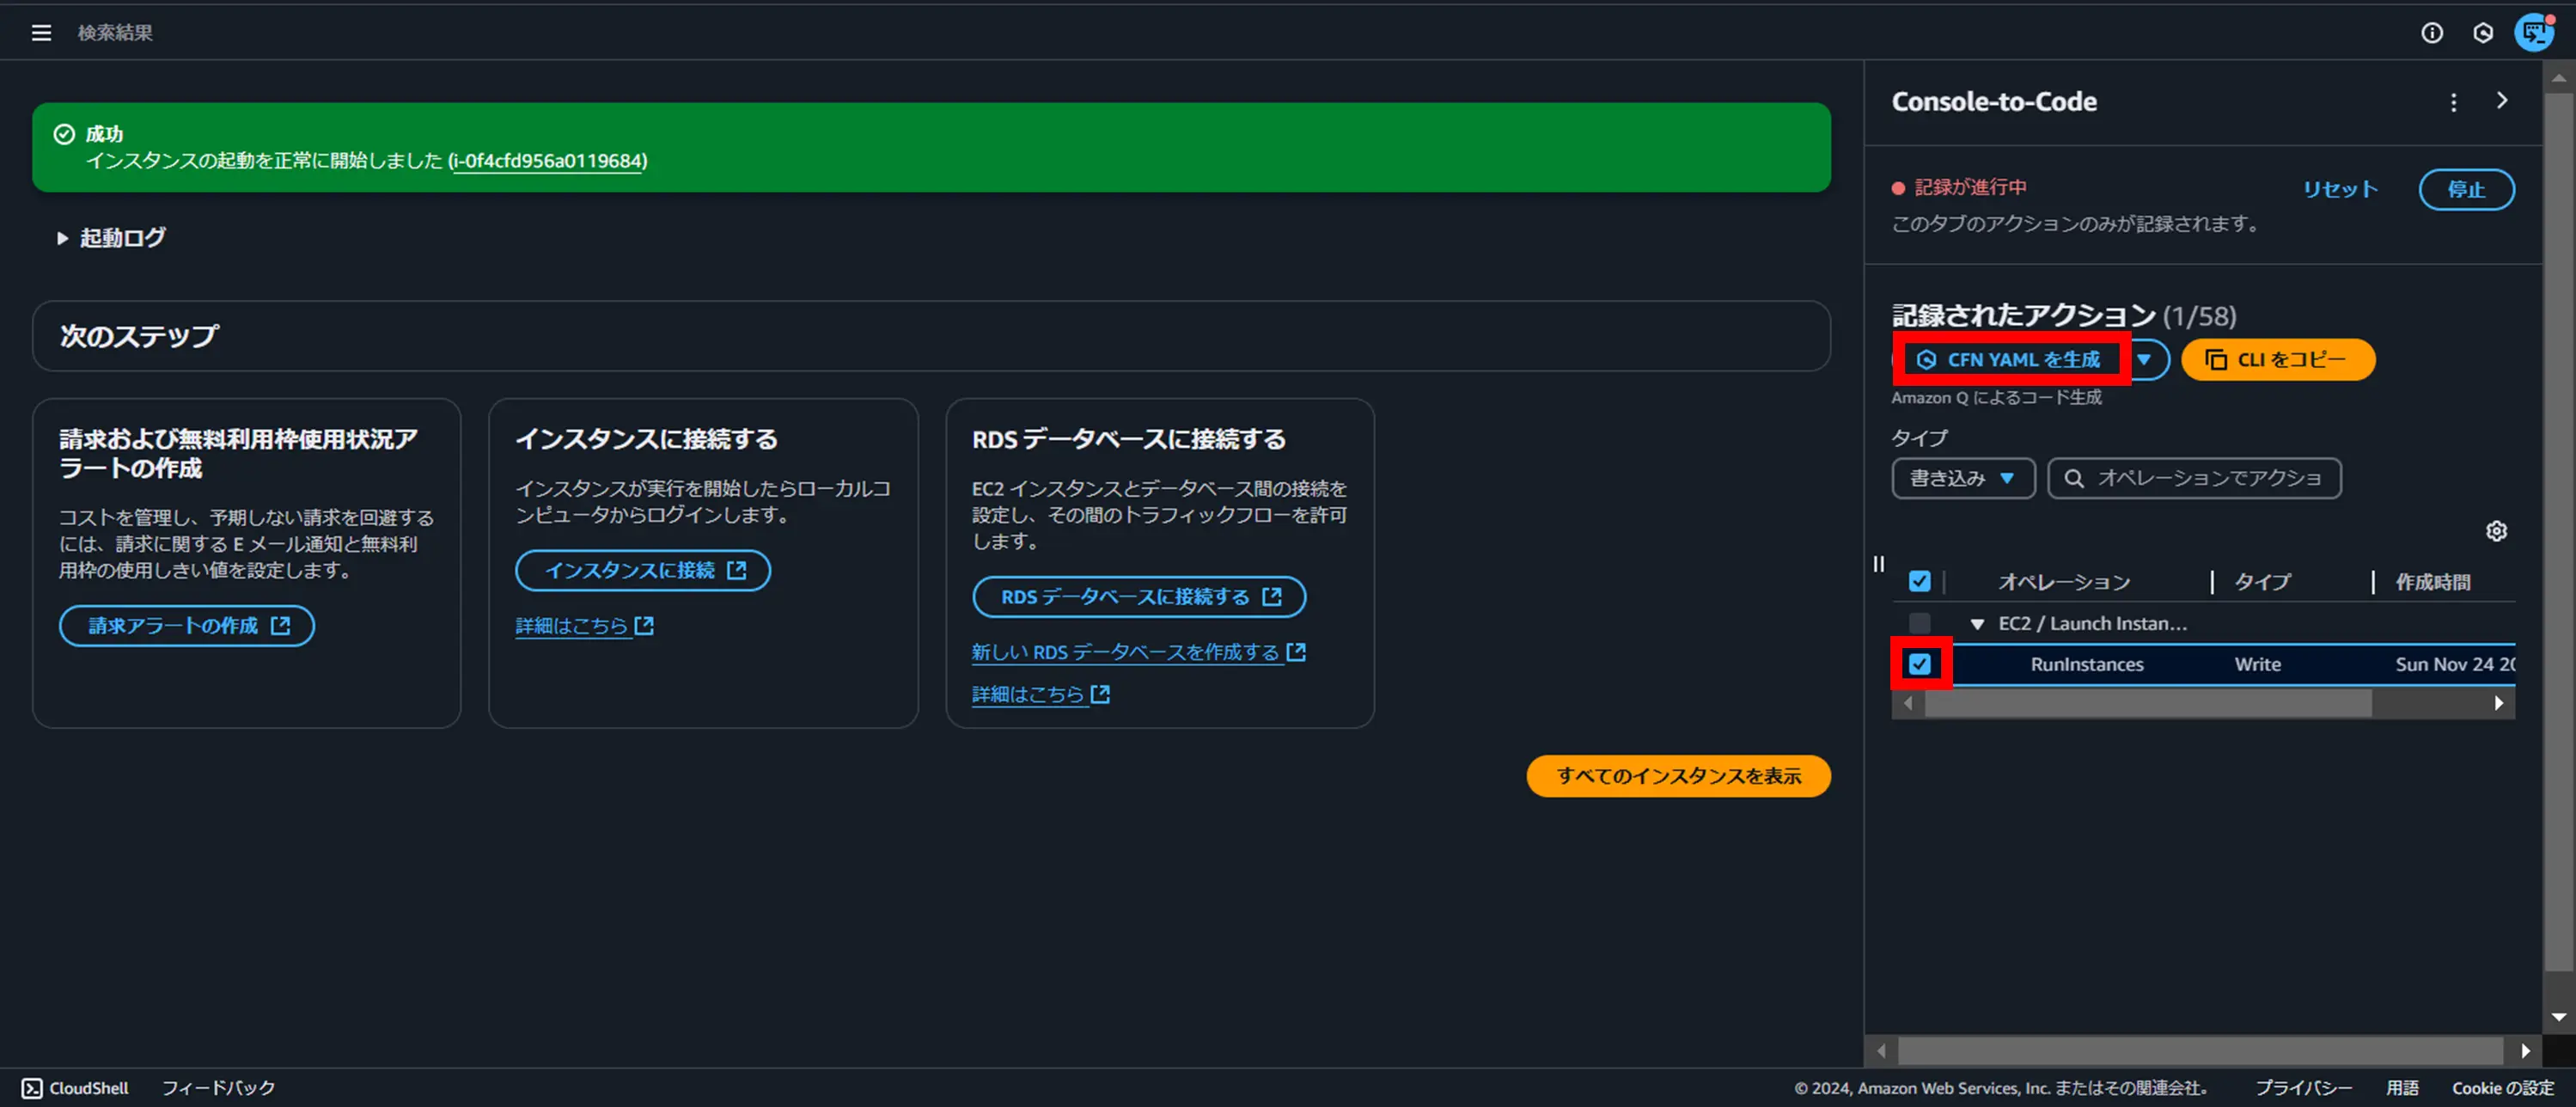The image size is (2576, 1107).
Task: Open the CloudShell user avatar icon
Action: pyautogui.click(x=2535, y=33)
